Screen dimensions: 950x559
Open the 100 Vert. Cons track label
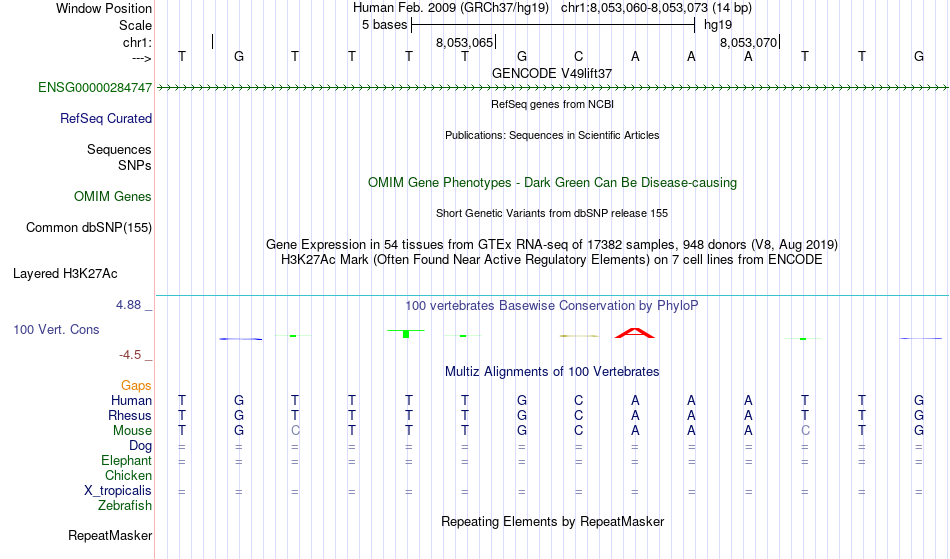point(56,329)
